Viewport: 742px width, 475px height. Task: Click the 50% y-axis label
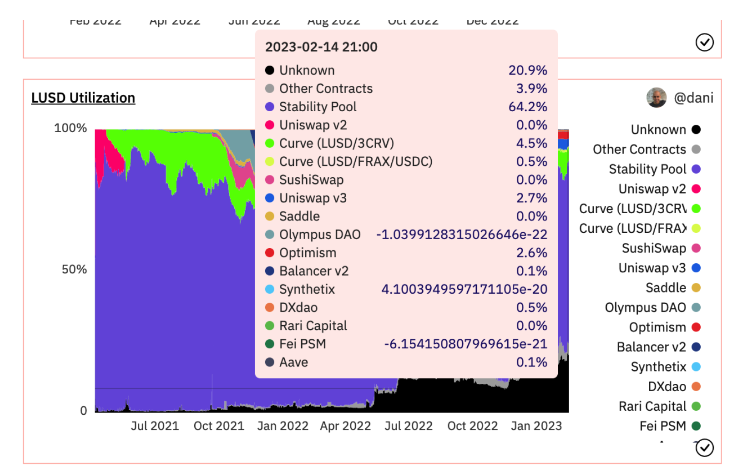click(x=74, y=270)
